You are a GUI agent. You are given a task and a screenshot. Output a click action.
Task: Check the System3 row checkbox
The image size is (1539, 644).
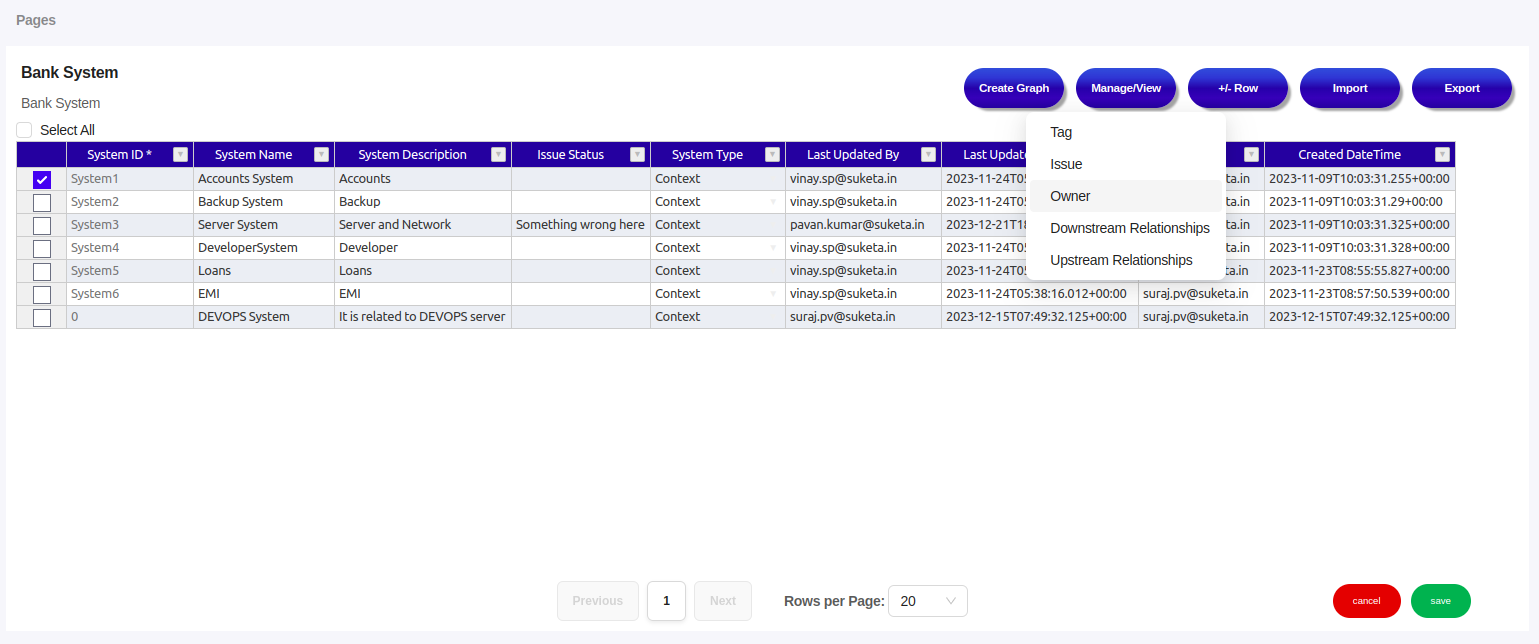tap(42, 226)
